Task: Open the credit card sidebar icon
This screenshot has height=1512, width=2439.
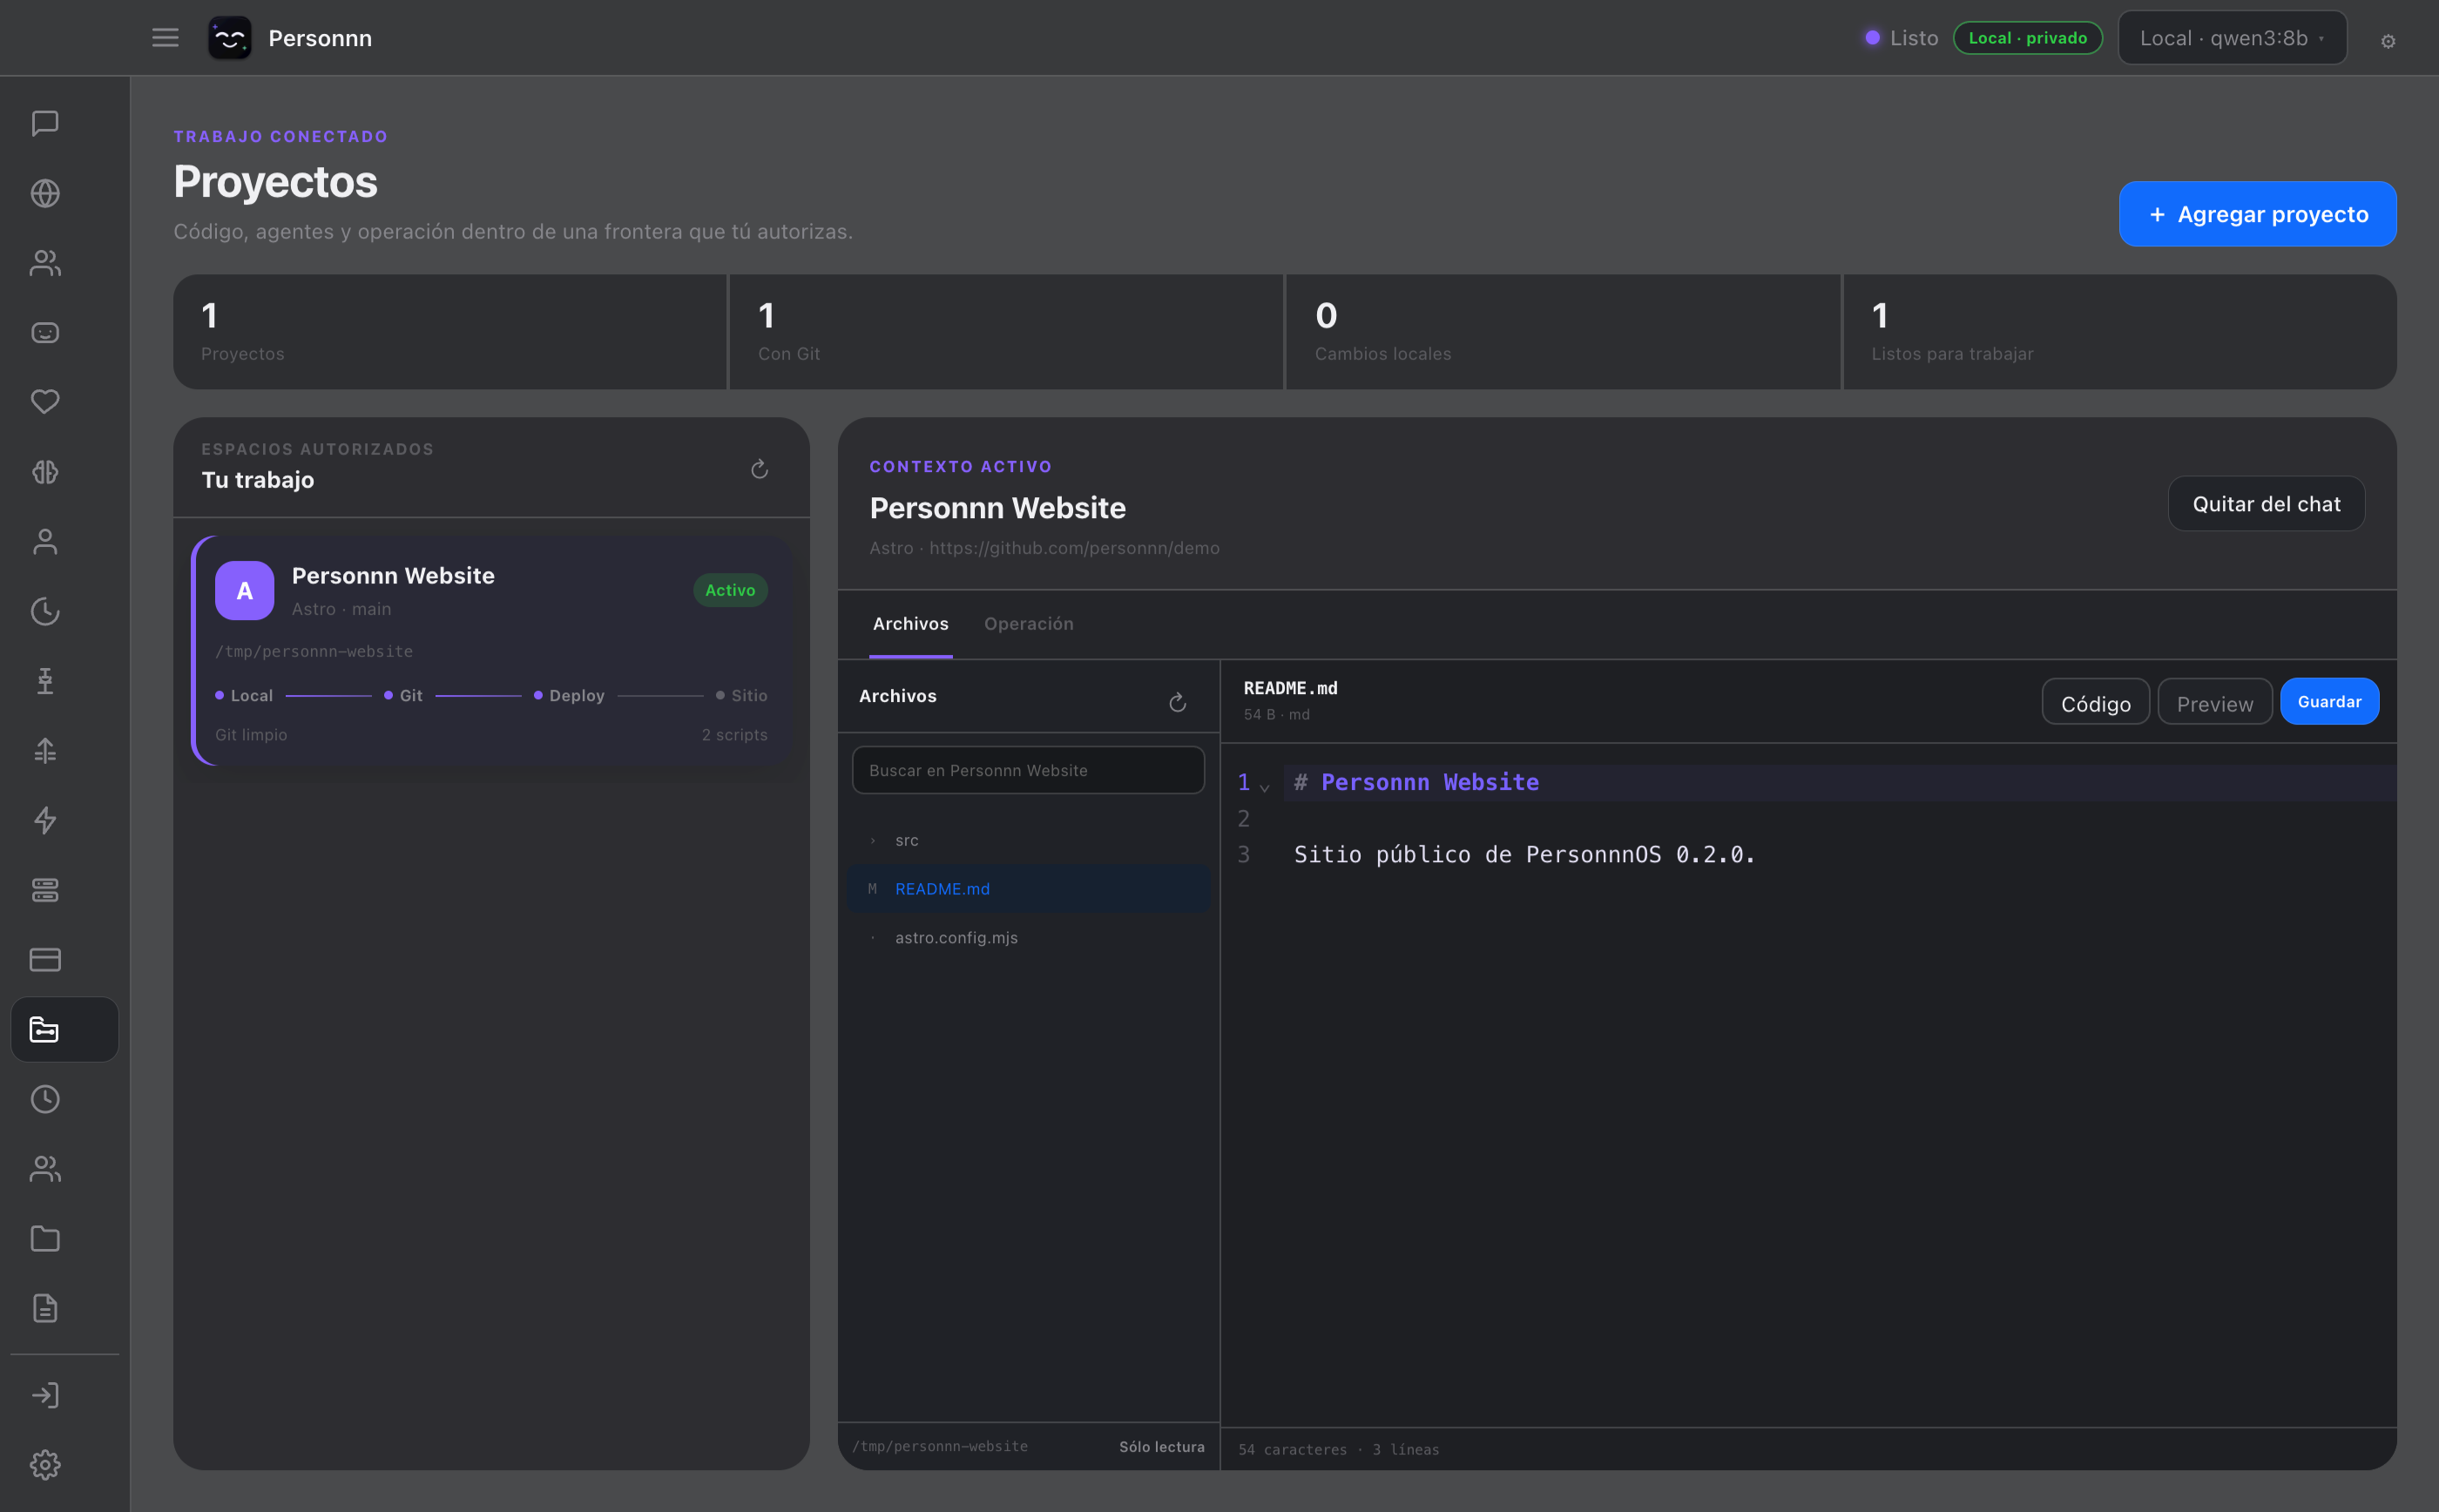Action: [x=45, y=960]
